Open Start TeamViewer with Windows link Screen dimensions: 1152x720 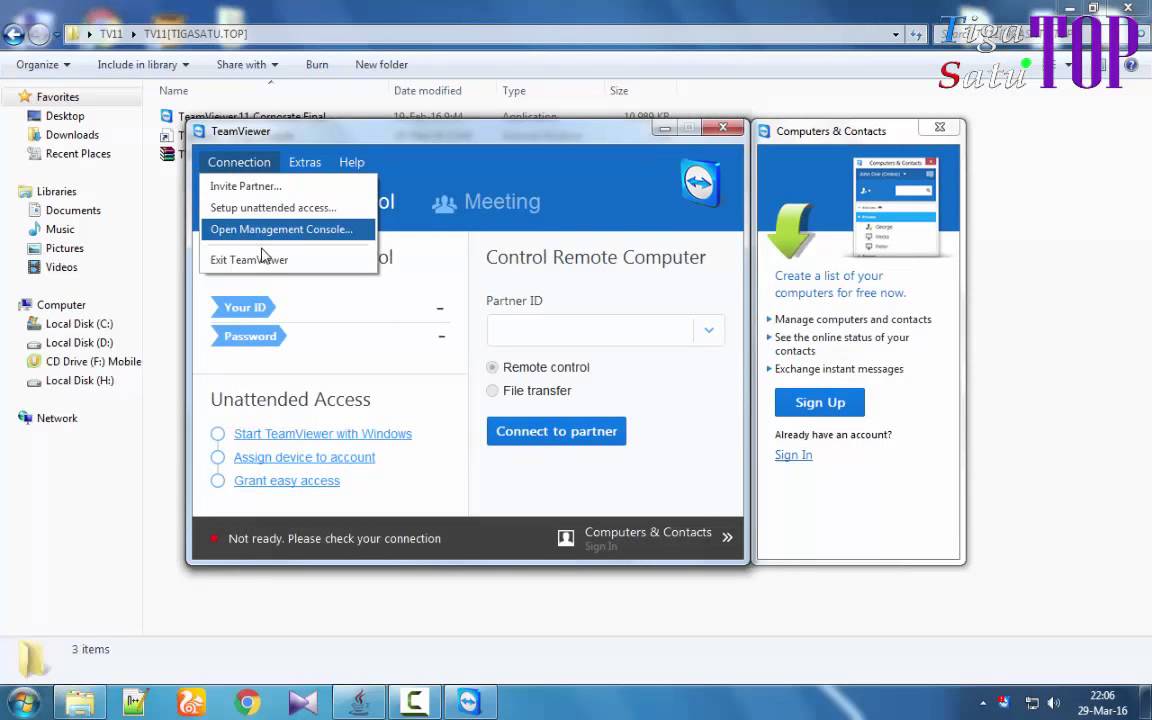pyautogui.click(x=323, y=434)
